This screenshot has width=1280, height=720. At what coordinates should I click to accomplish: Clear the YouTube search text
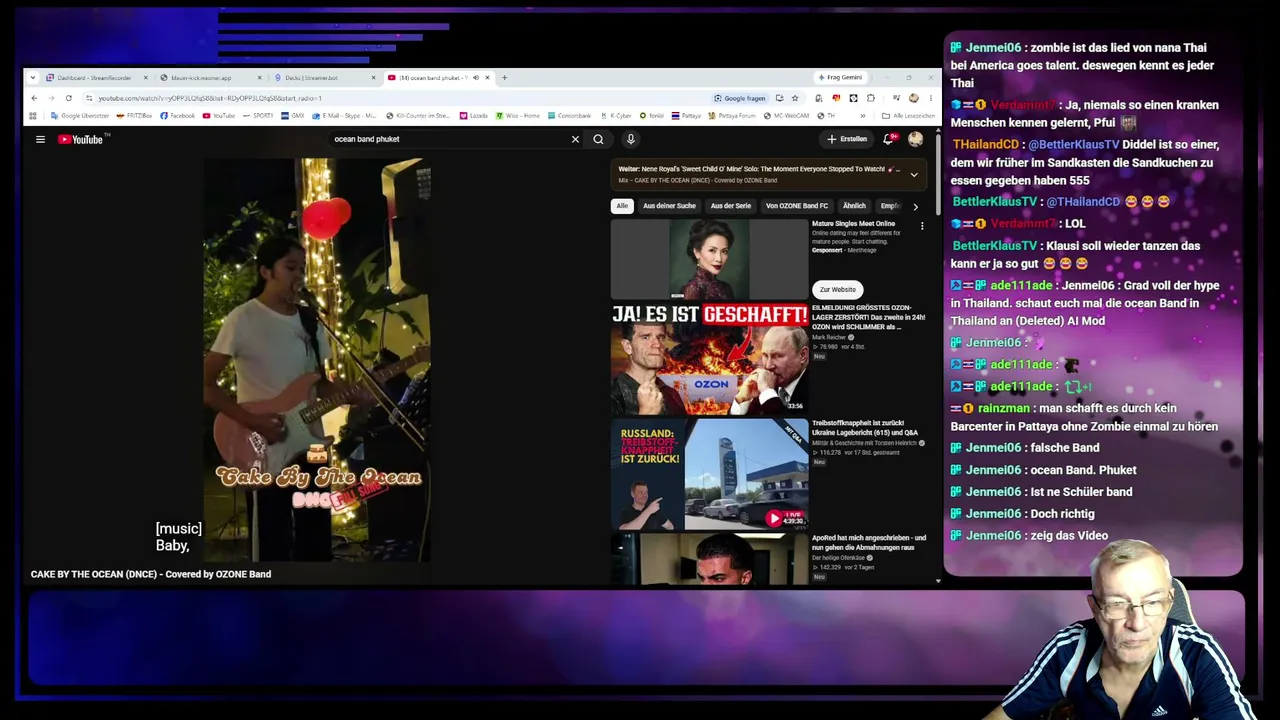click(x=575, y=139)
